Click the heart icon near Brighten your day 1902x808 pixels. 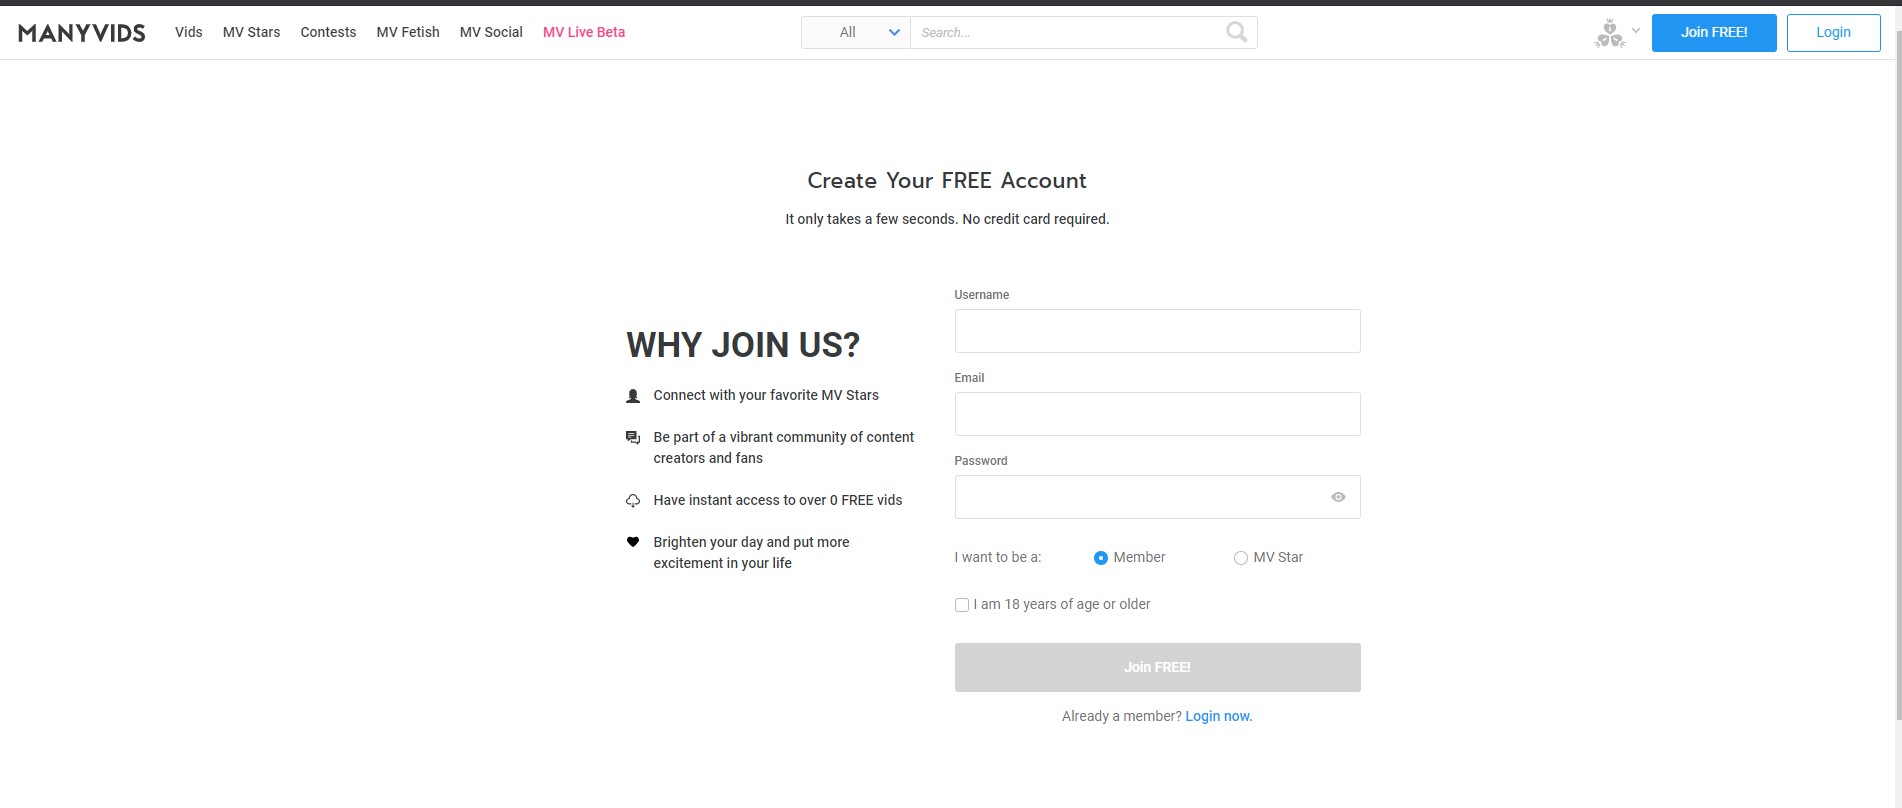point(633,542)
